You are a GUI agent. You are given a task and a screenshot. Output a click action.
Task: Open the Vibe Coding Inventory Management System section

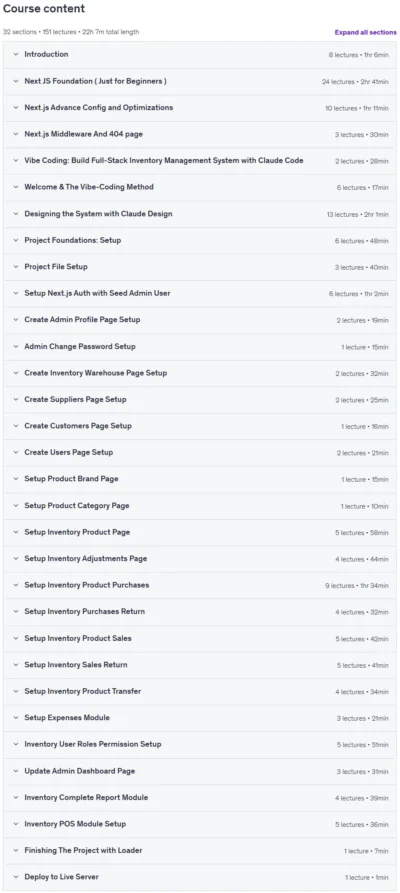pos(200,161)
